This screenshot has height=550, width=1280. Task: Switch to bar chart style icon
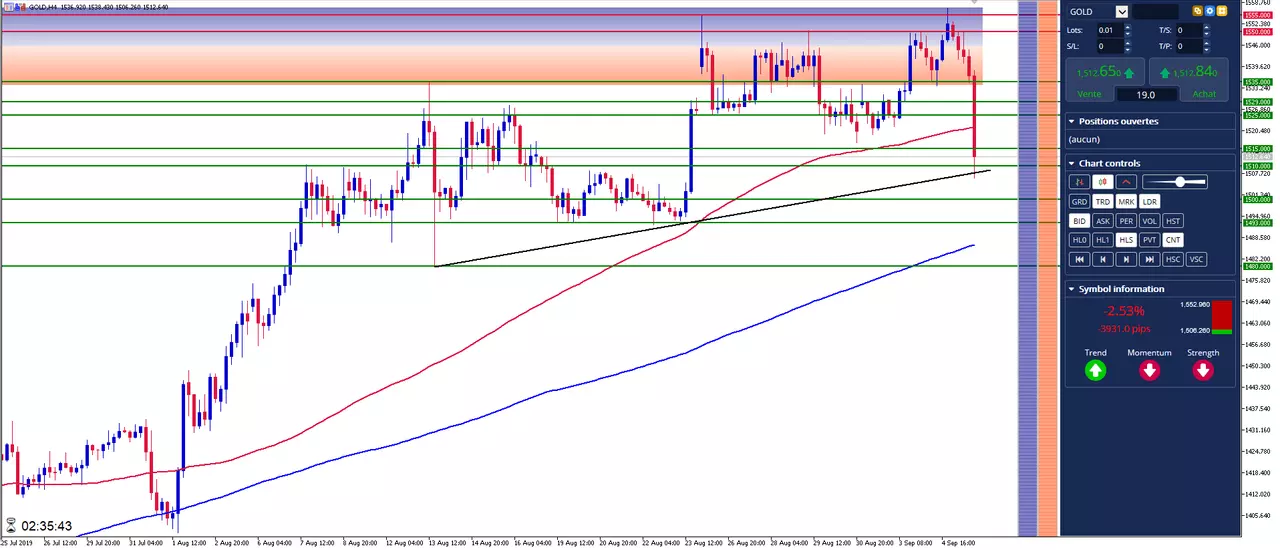1079,182
